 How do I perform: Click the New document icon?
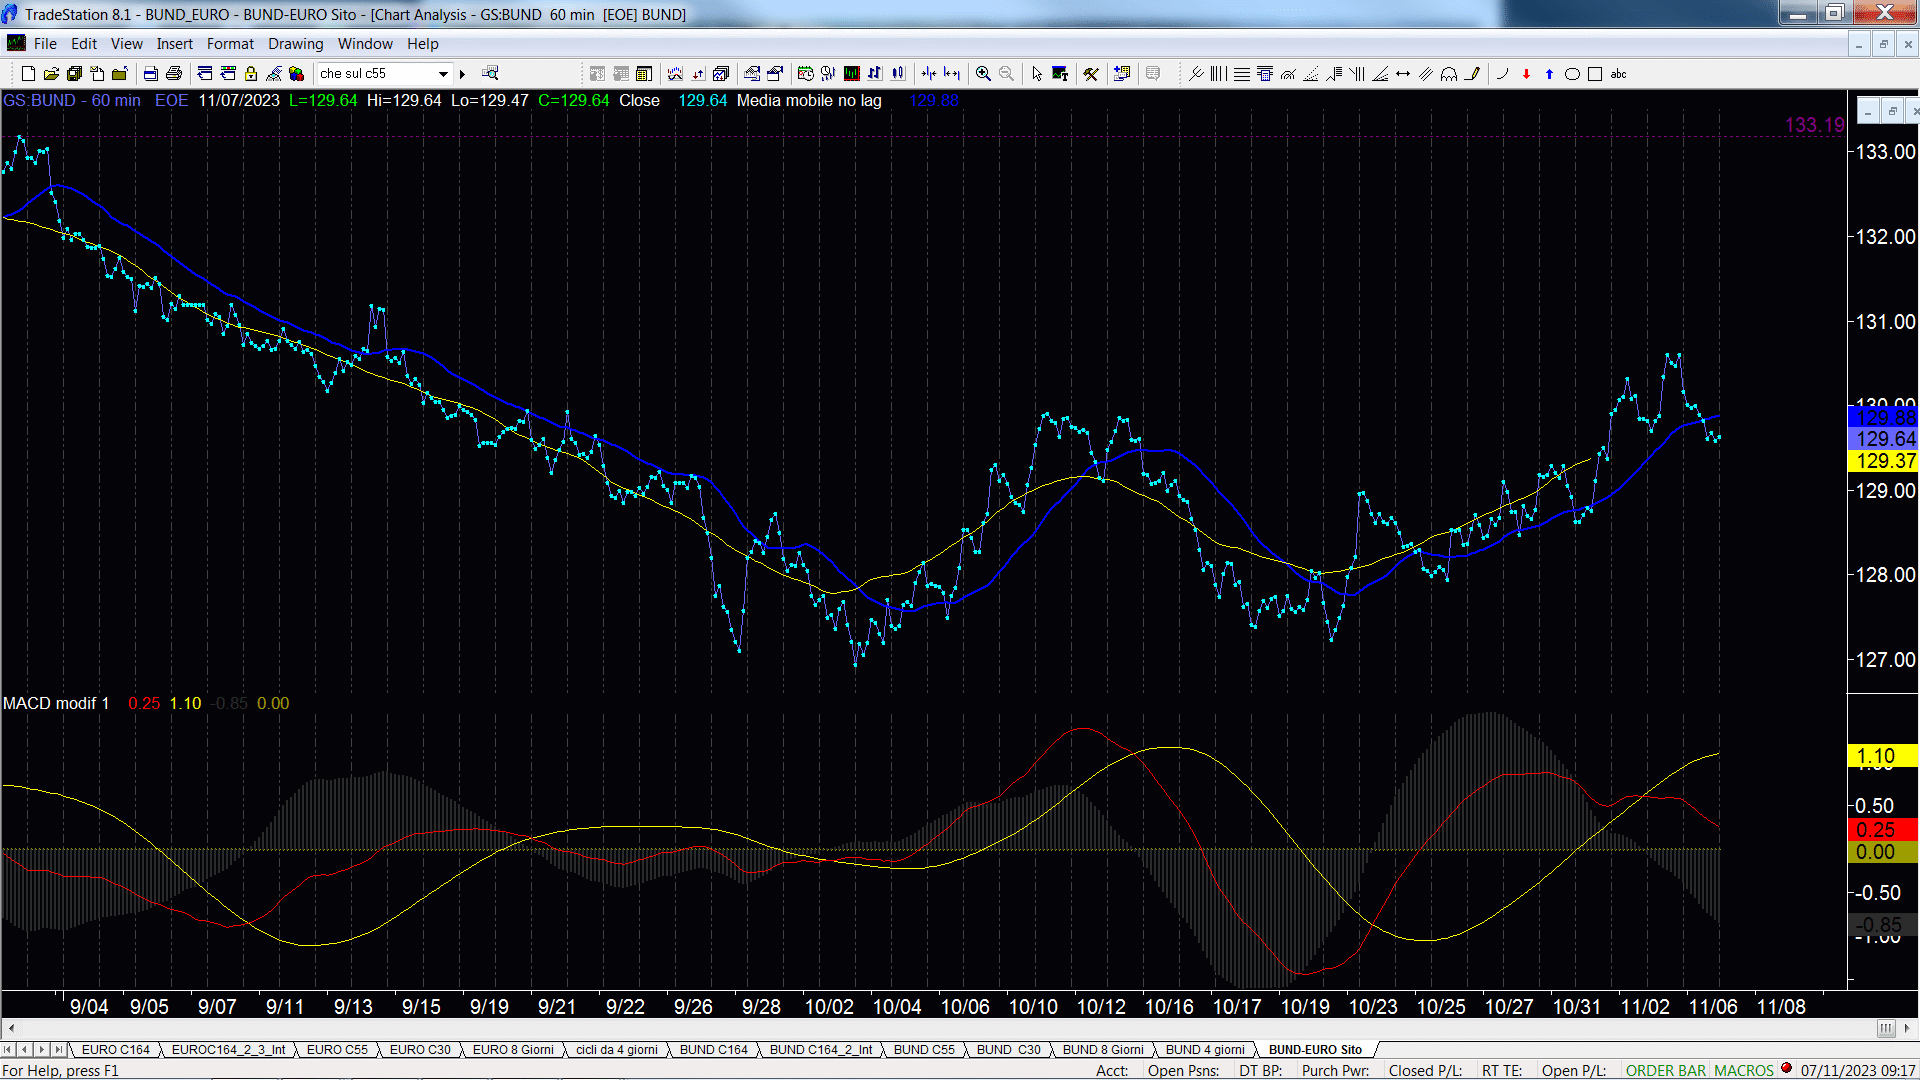(x=28, y=74)
